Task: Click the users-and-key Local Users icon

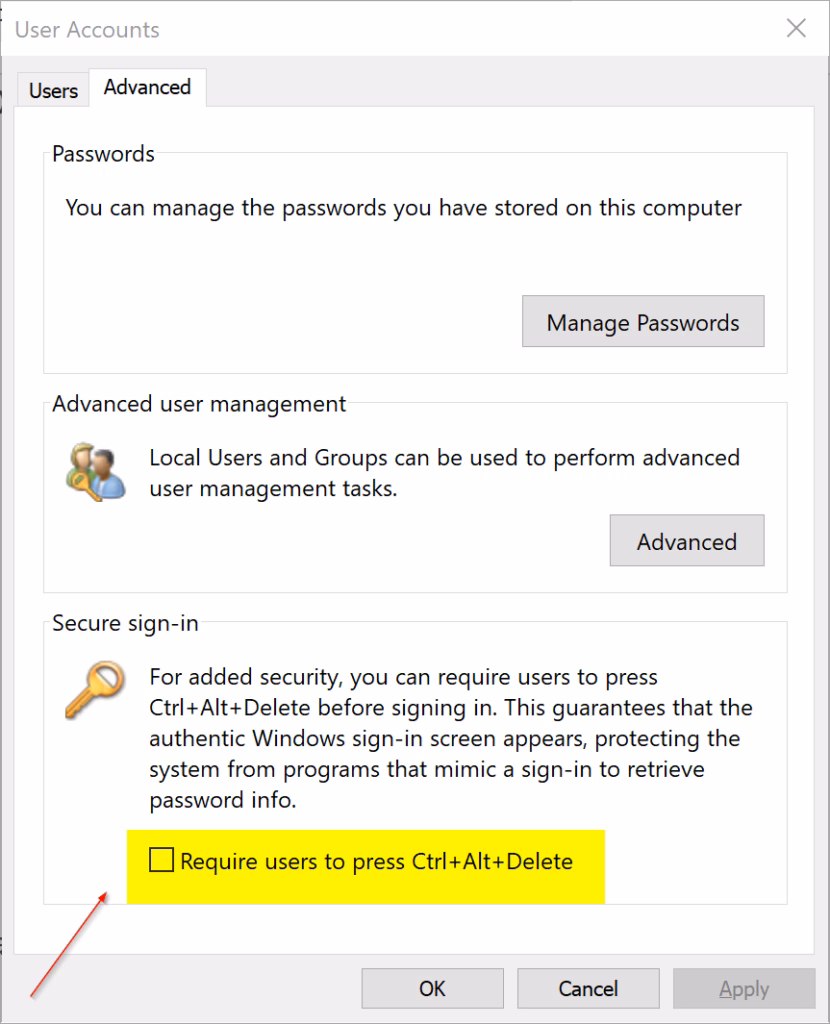Action: pos(95,472)
